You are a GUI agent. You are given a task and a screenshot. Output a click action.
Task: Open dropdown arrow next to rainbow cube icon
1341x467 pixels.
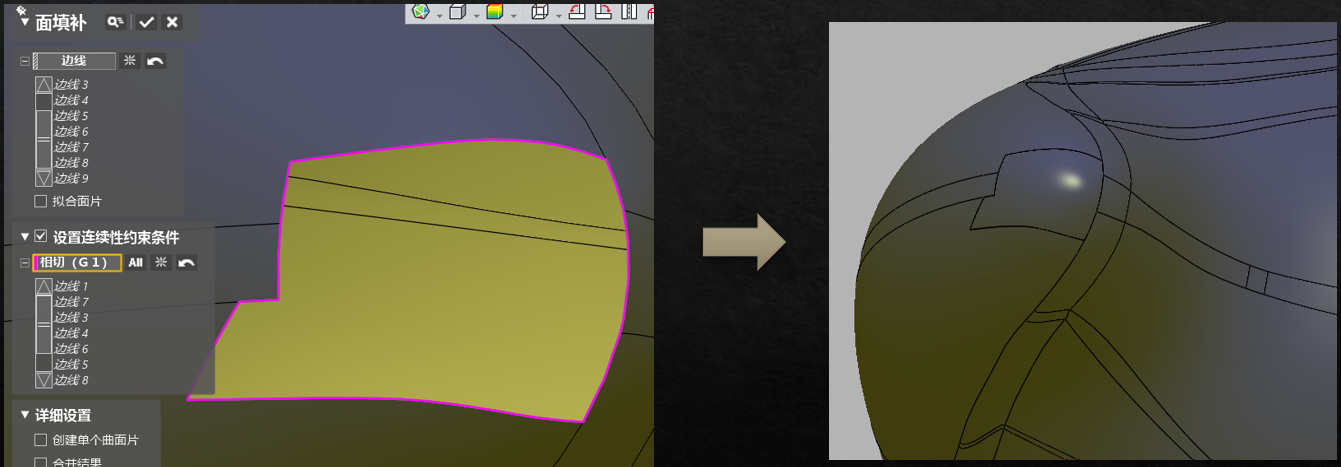point(512,14)
